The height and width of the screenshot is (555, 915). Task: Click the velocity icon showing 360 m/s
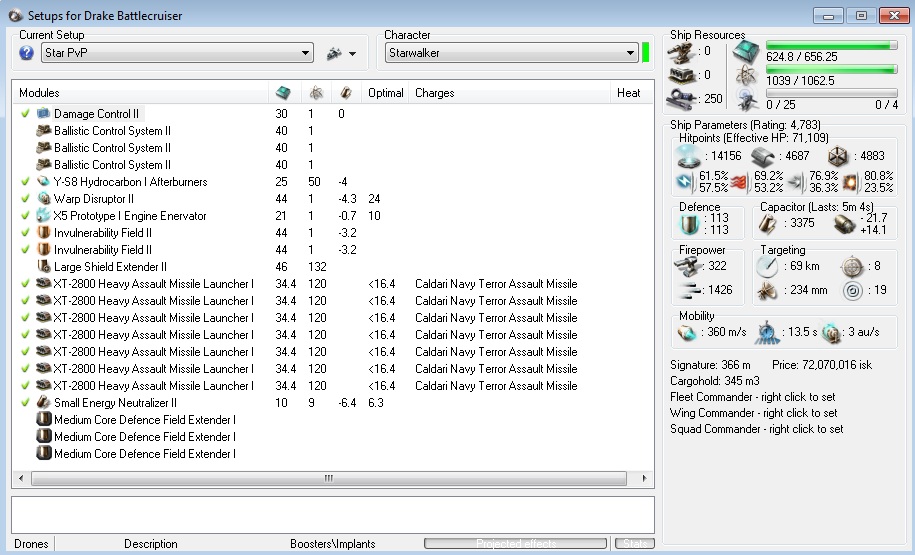(x=687, y=333)
